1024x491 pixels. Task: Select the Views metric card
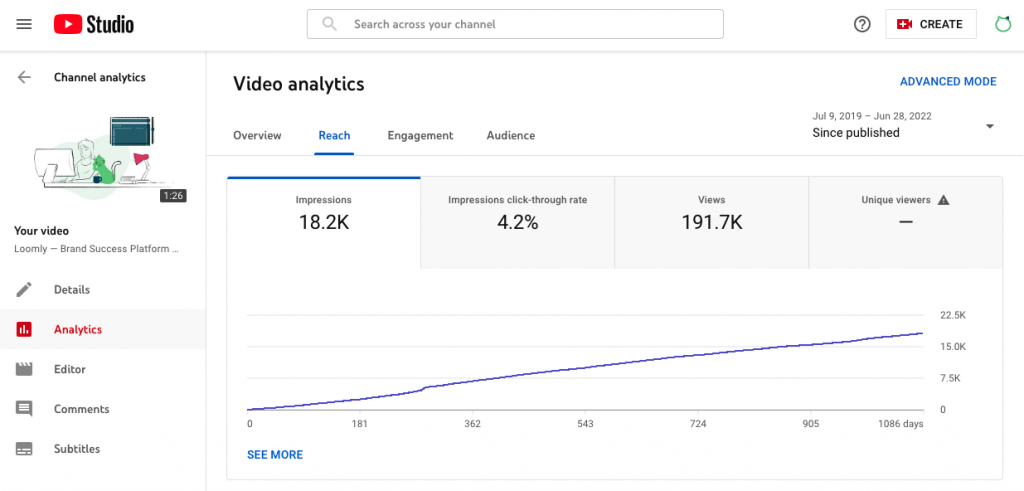(x=711, y=222)
